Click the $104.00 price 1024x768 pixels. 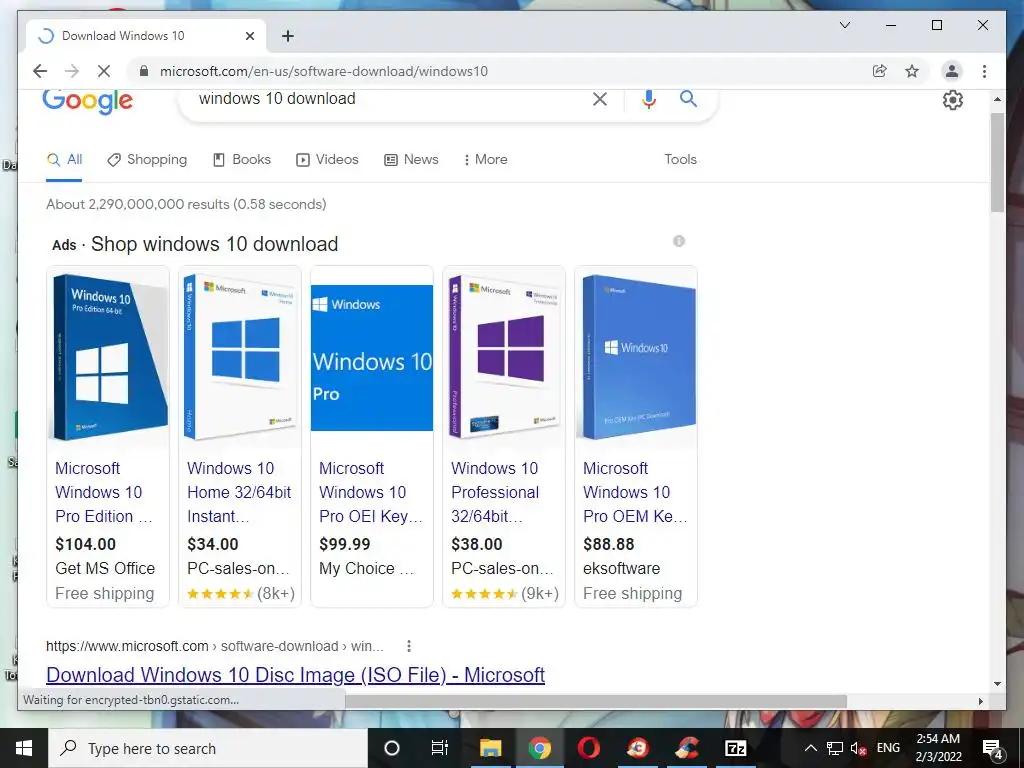tap(86, 544)
